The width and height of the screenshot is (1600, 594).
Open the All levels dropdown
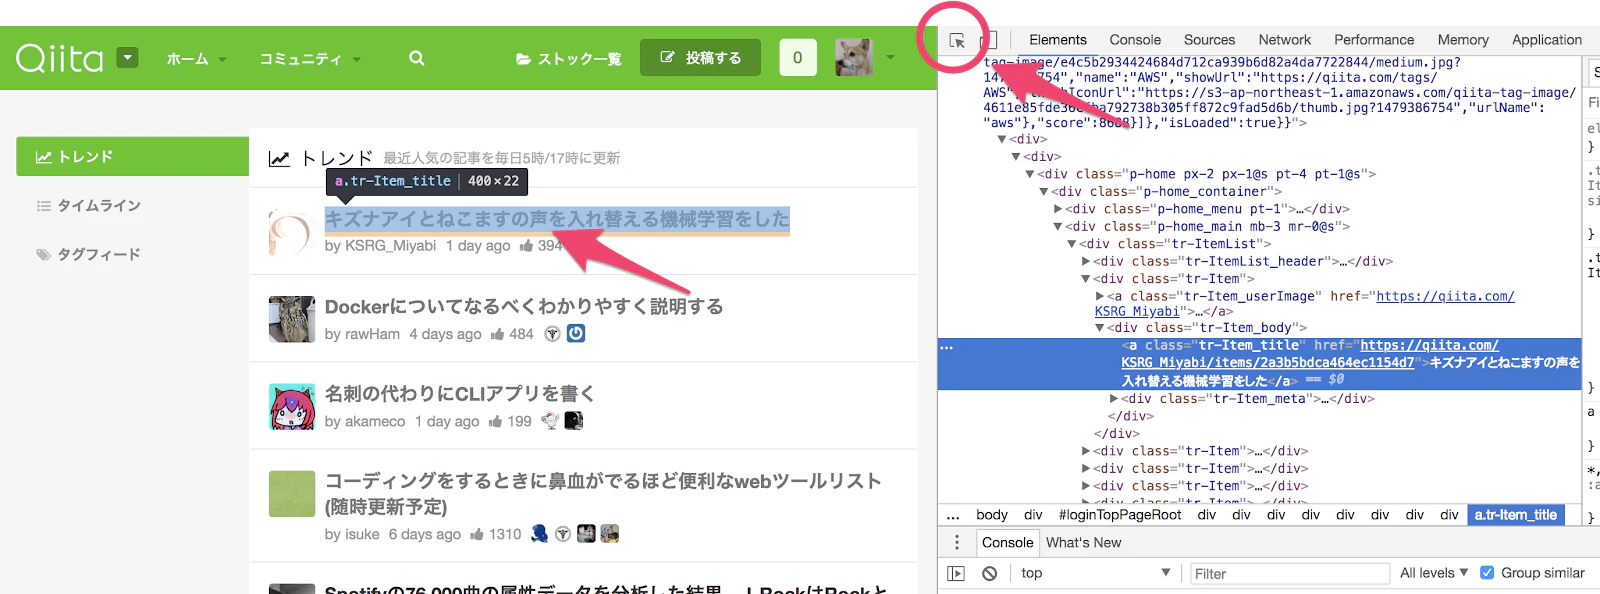pos(1434,573)
